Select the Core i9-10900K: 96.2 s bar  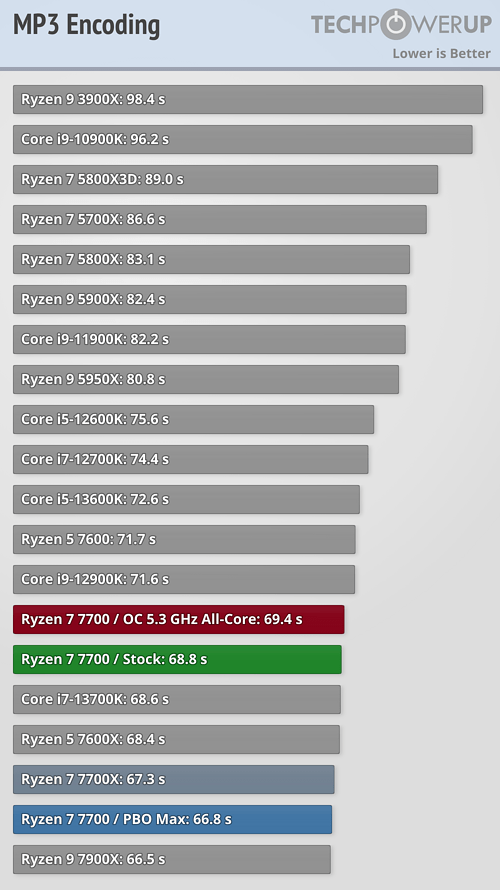coord(243,139)
